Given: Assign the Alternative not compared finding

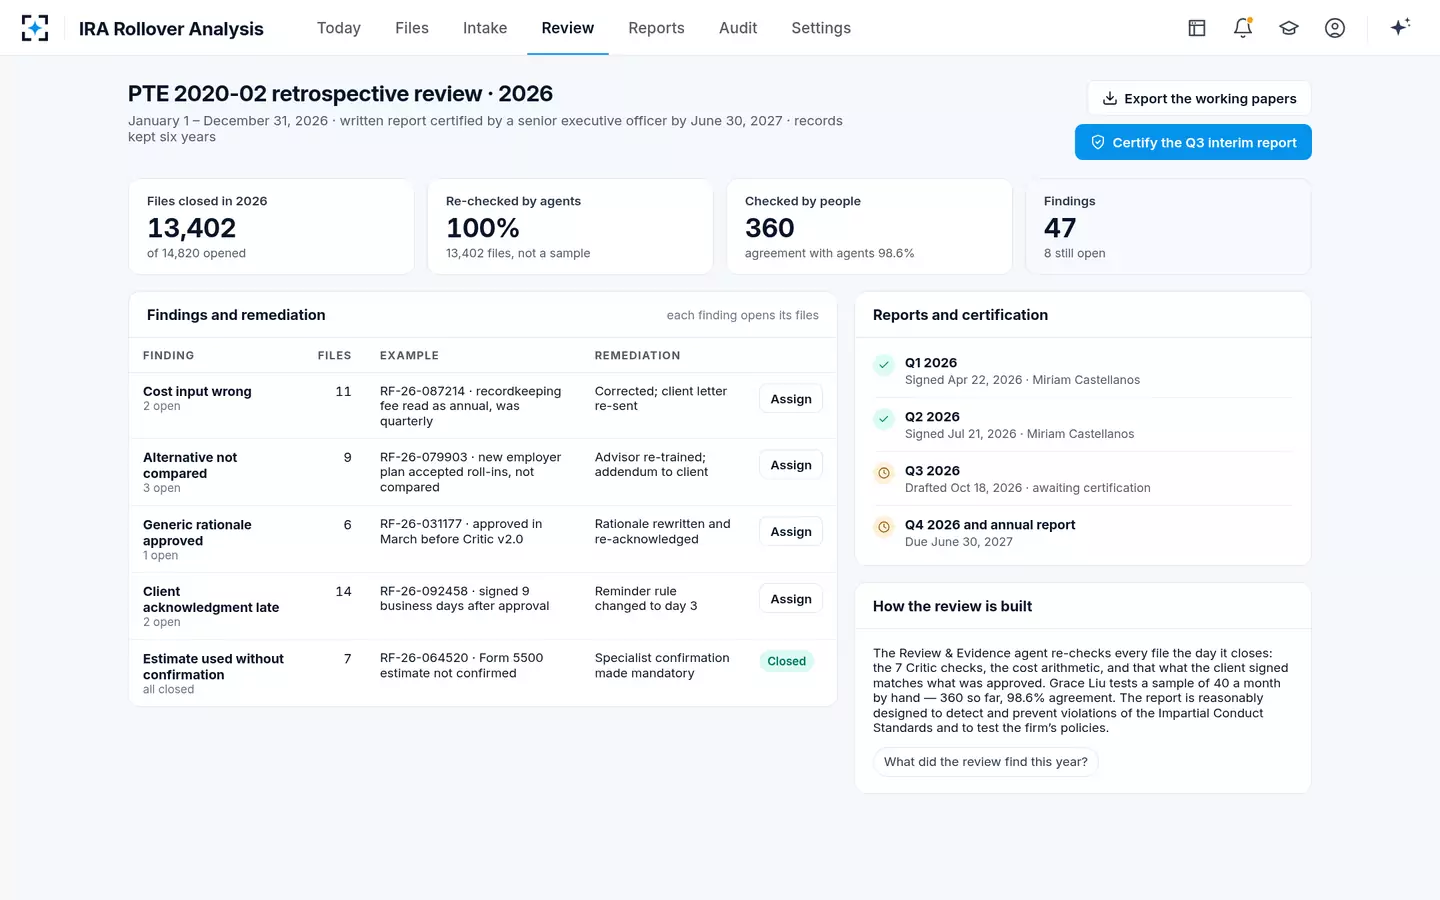Looking at the screenshot, I should 791,465.
